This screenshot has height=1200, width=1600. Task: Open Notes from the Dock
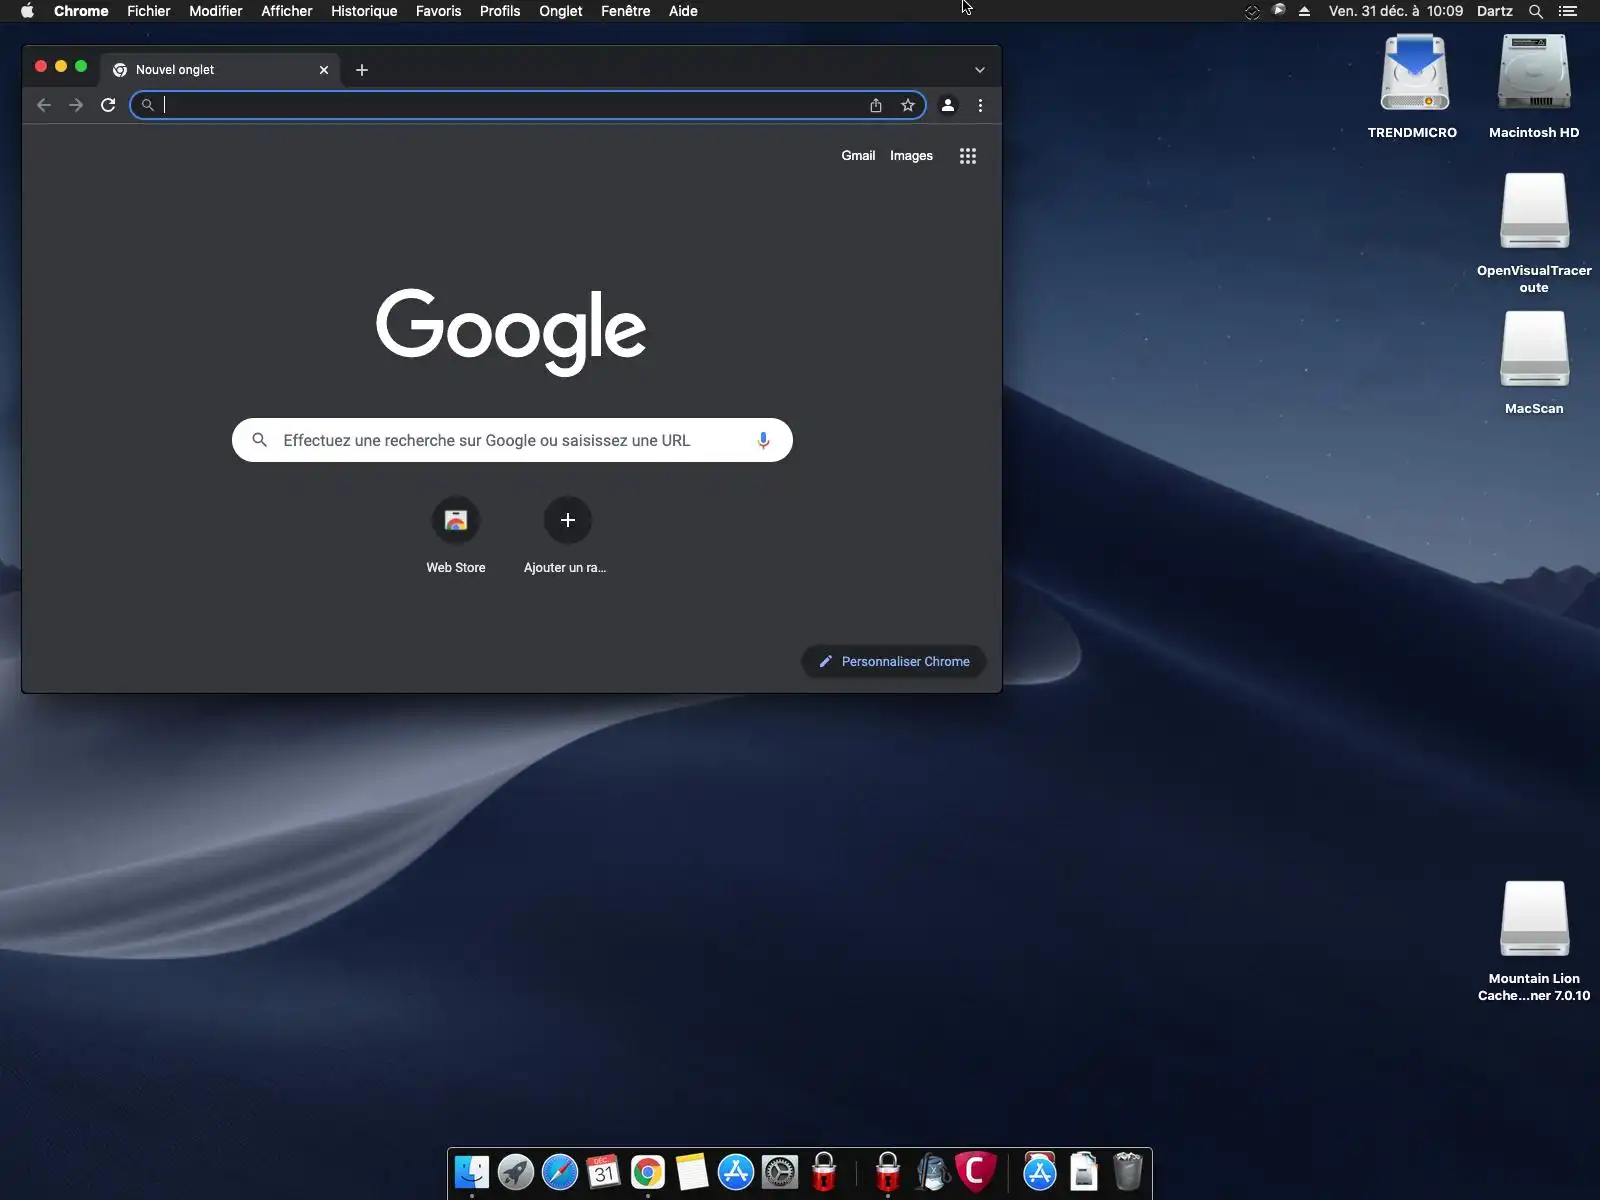(x=692, y=1172)
